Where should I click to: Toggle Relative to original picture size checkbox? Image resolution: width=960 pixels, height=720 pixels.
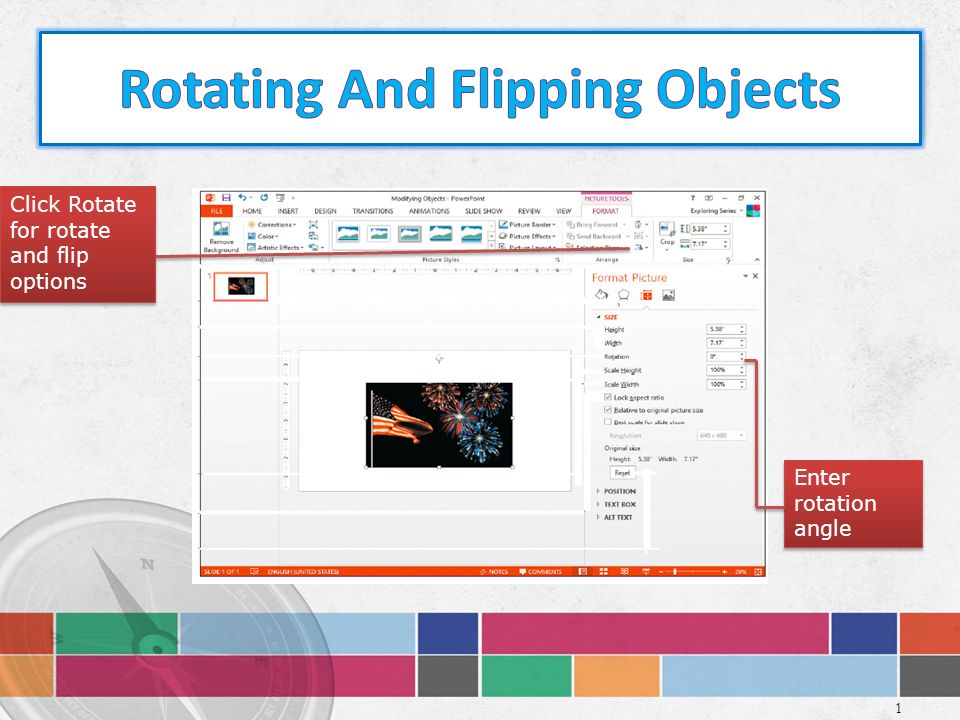[x=607, y=410]
